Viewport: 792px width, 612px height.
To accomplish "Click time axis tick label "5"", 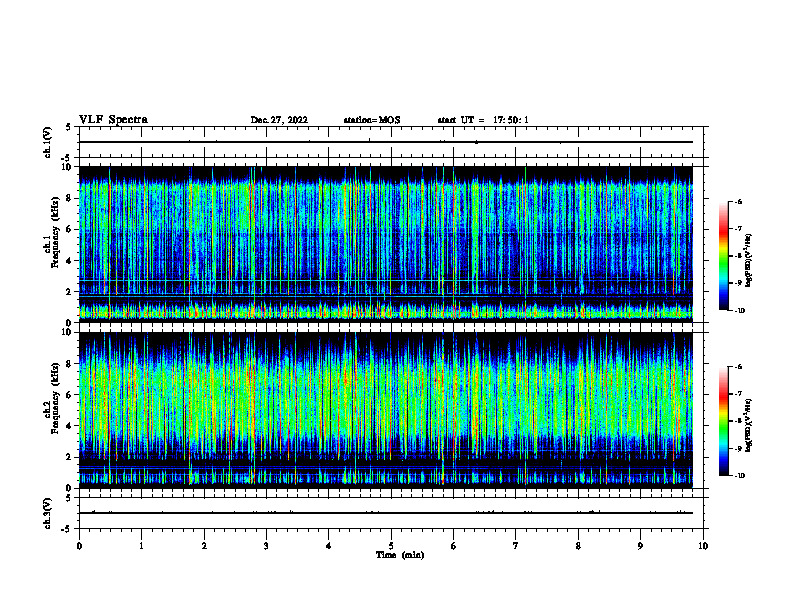I will pos(391,546).
